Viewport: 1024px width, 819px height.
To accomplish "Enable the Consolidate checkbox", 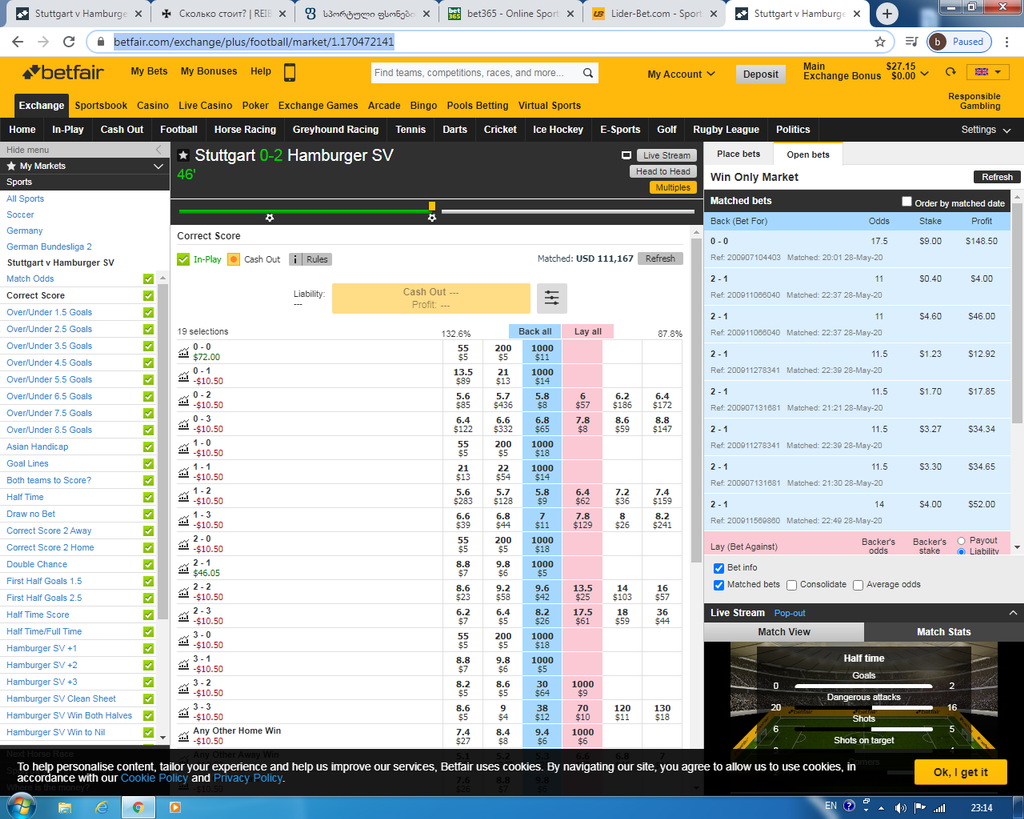I will click(792, 585).
